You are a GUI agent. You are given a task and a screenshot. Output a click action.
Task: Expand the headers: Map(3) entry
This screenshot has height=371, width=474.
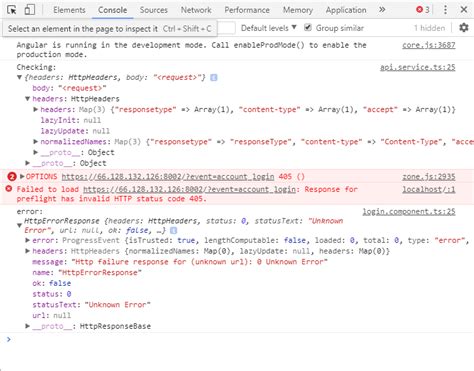coord(36,109)
